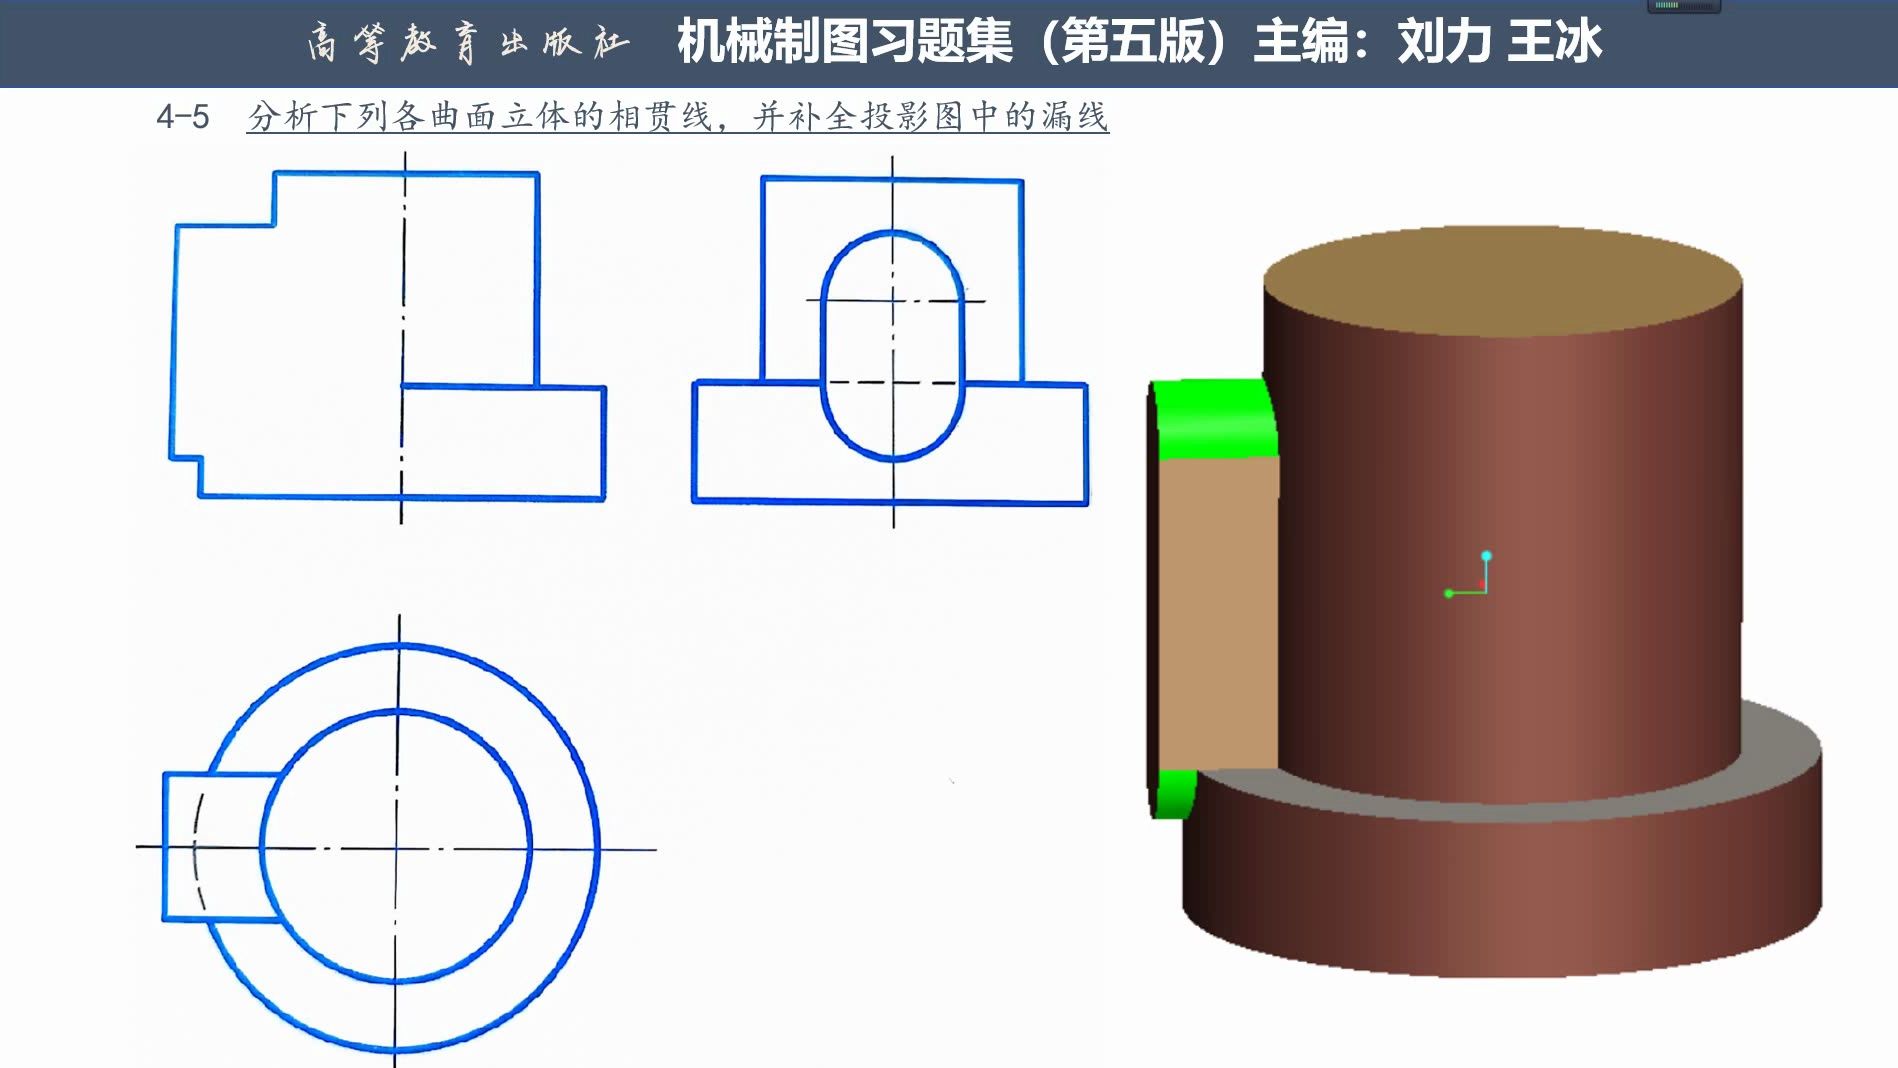This screenshot has height=1068, width=1898.
Task: Click the tan flat face of side boss
Action: point(1218,612)
